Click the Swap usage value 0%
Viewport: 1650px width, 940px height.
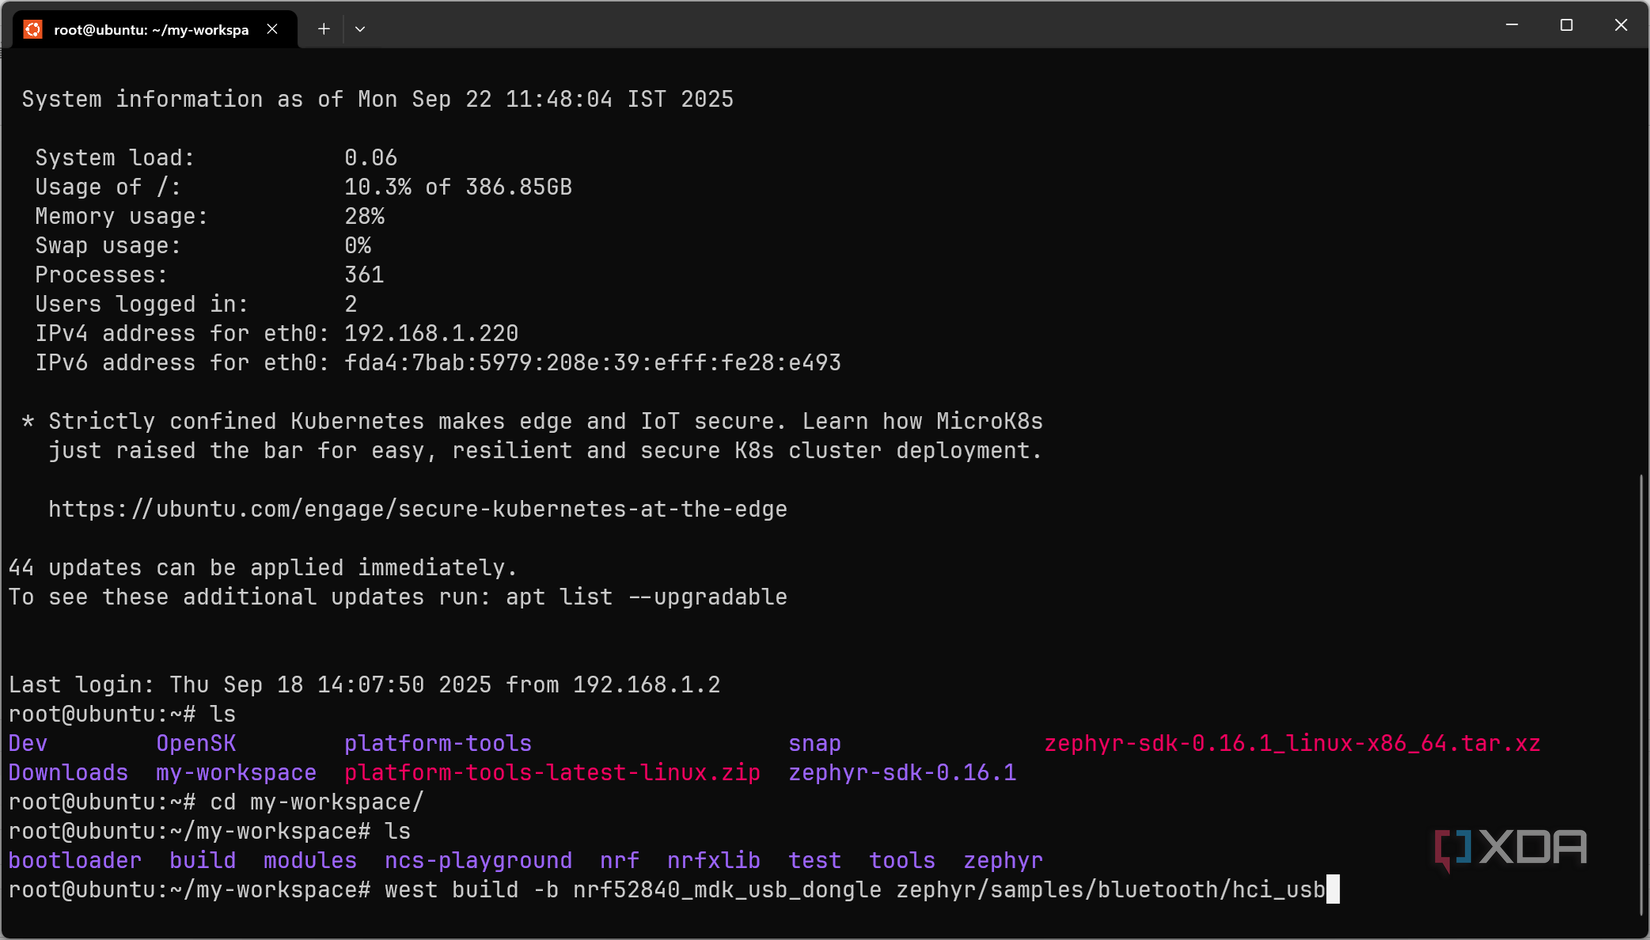(358, 246)
